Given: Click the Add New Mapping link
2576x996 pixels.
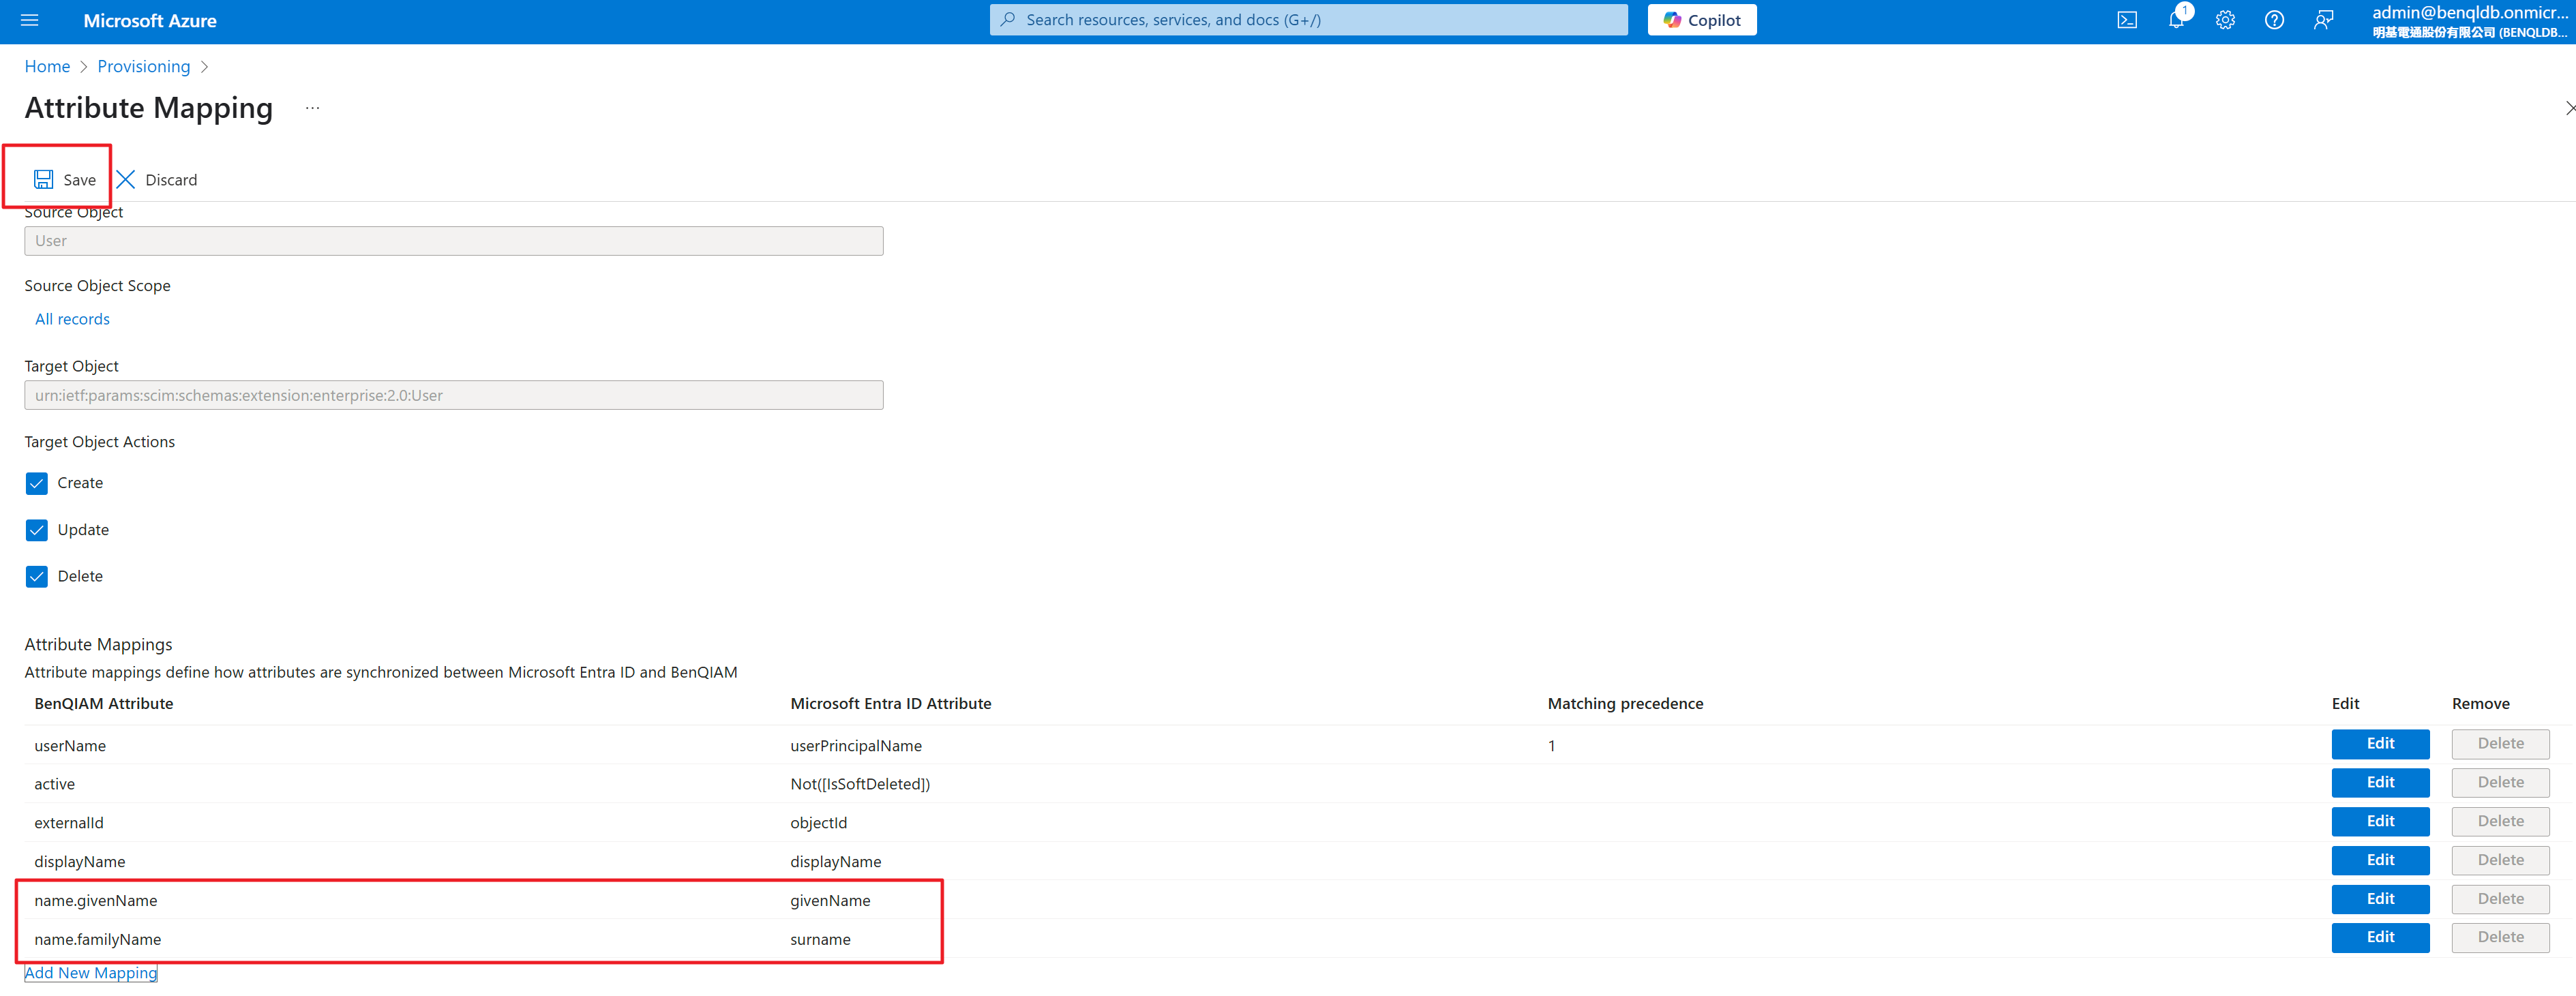Looking at the screenshot, I should pyautogui.click(x=91, y=973).
